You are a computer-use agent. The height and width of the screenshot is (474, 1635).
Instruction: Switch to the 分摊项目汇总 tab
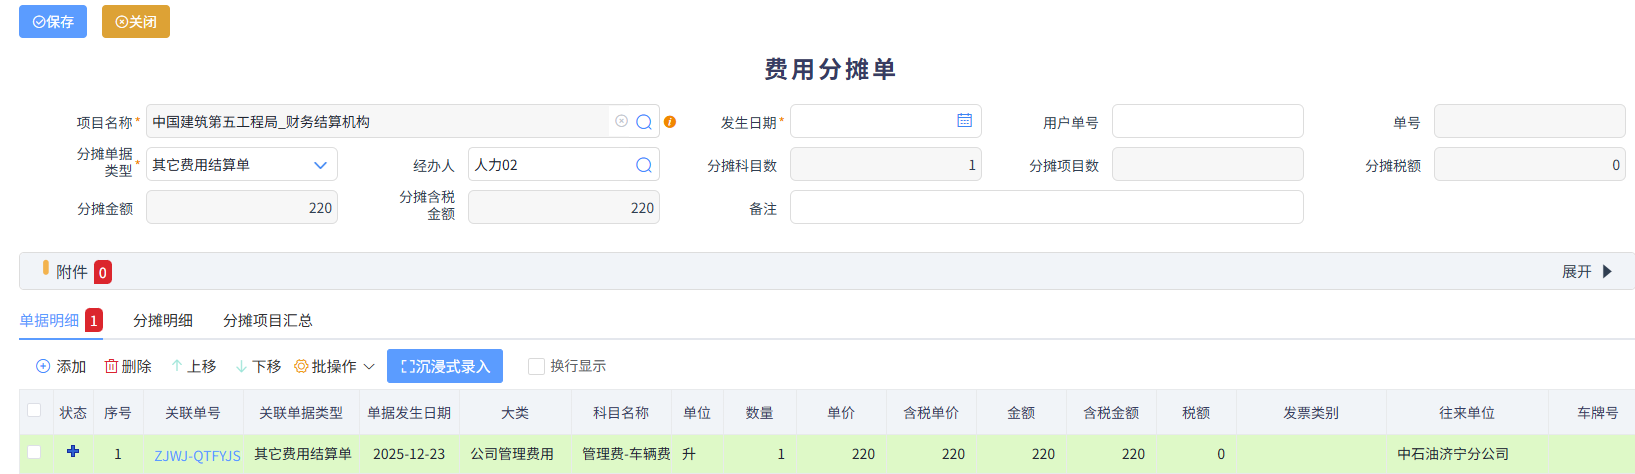(x=268, y=321)
